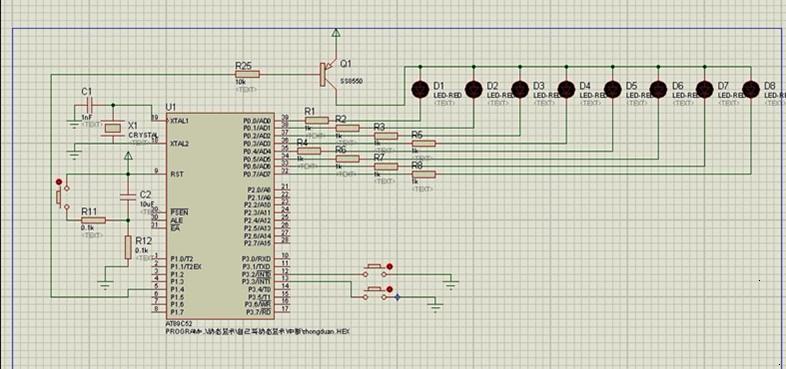
Task: Click the R8 resistor on the P0.7 line
Action: [x=424, y=174]
